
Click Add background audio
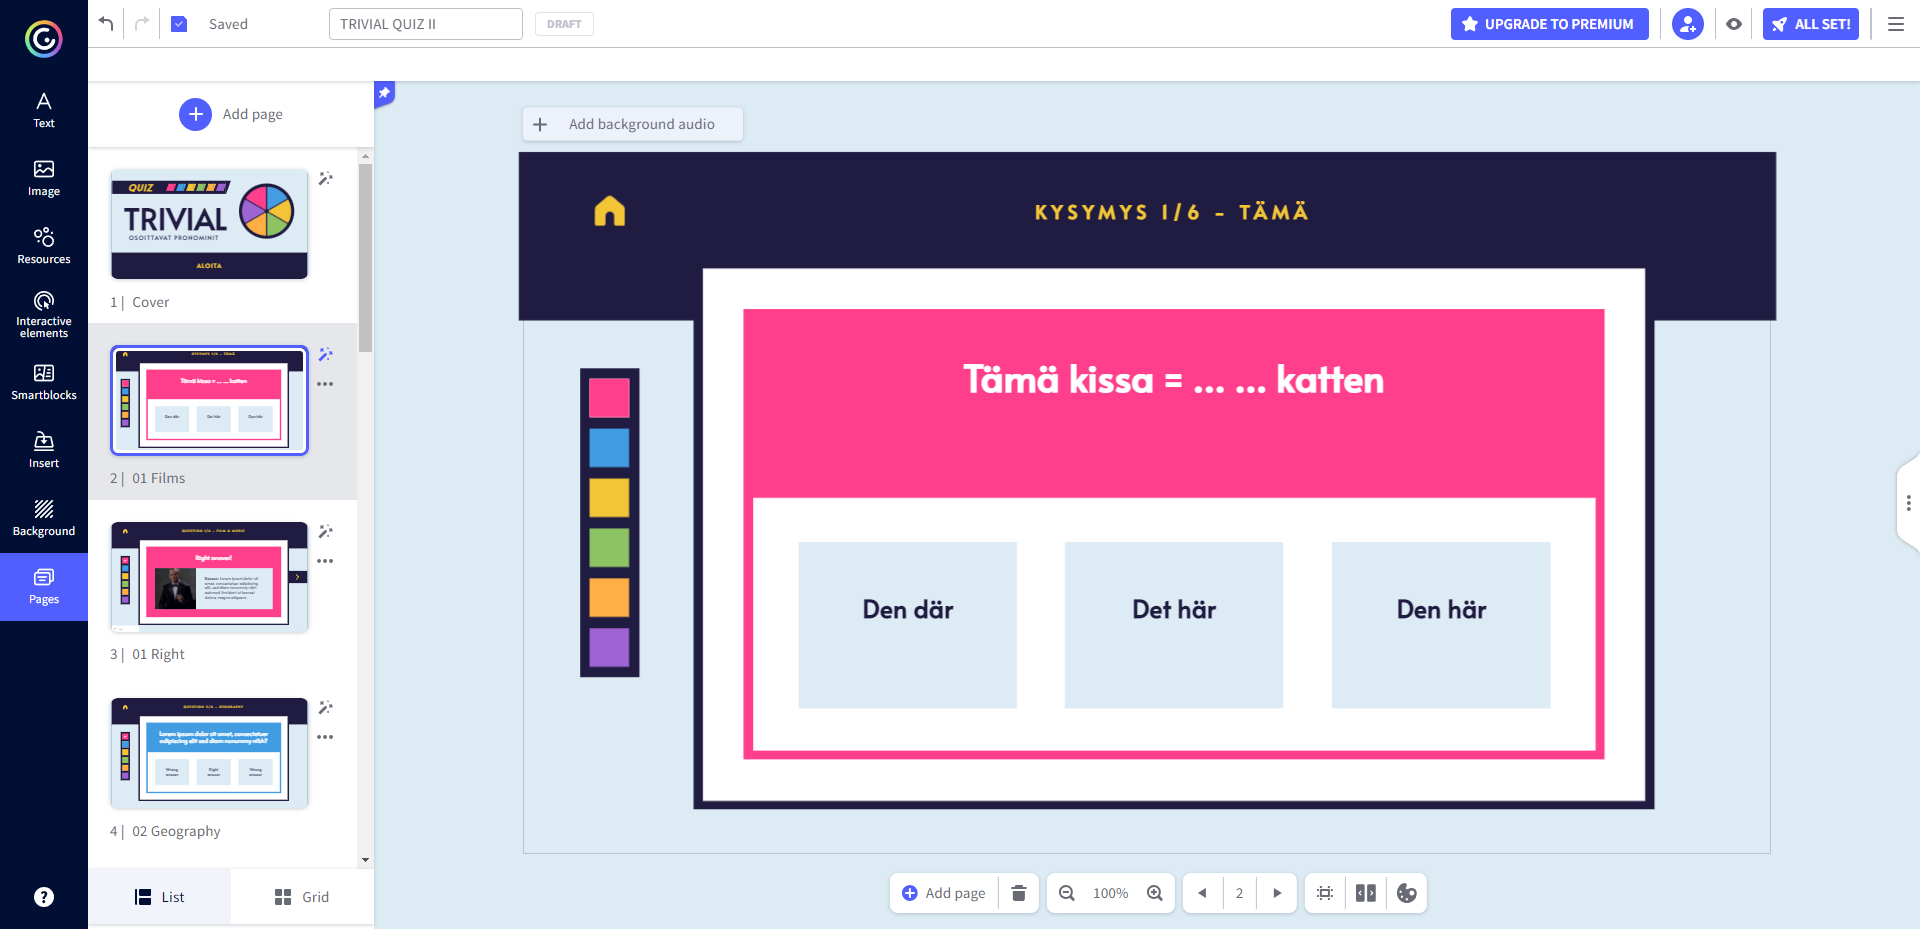point(632,124)
